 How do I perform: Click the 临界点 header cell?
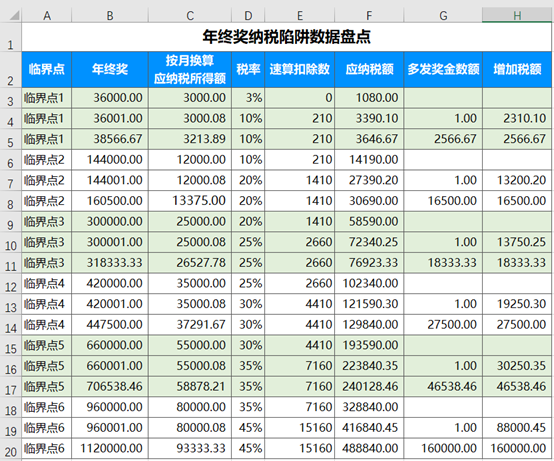click(47, 70)
